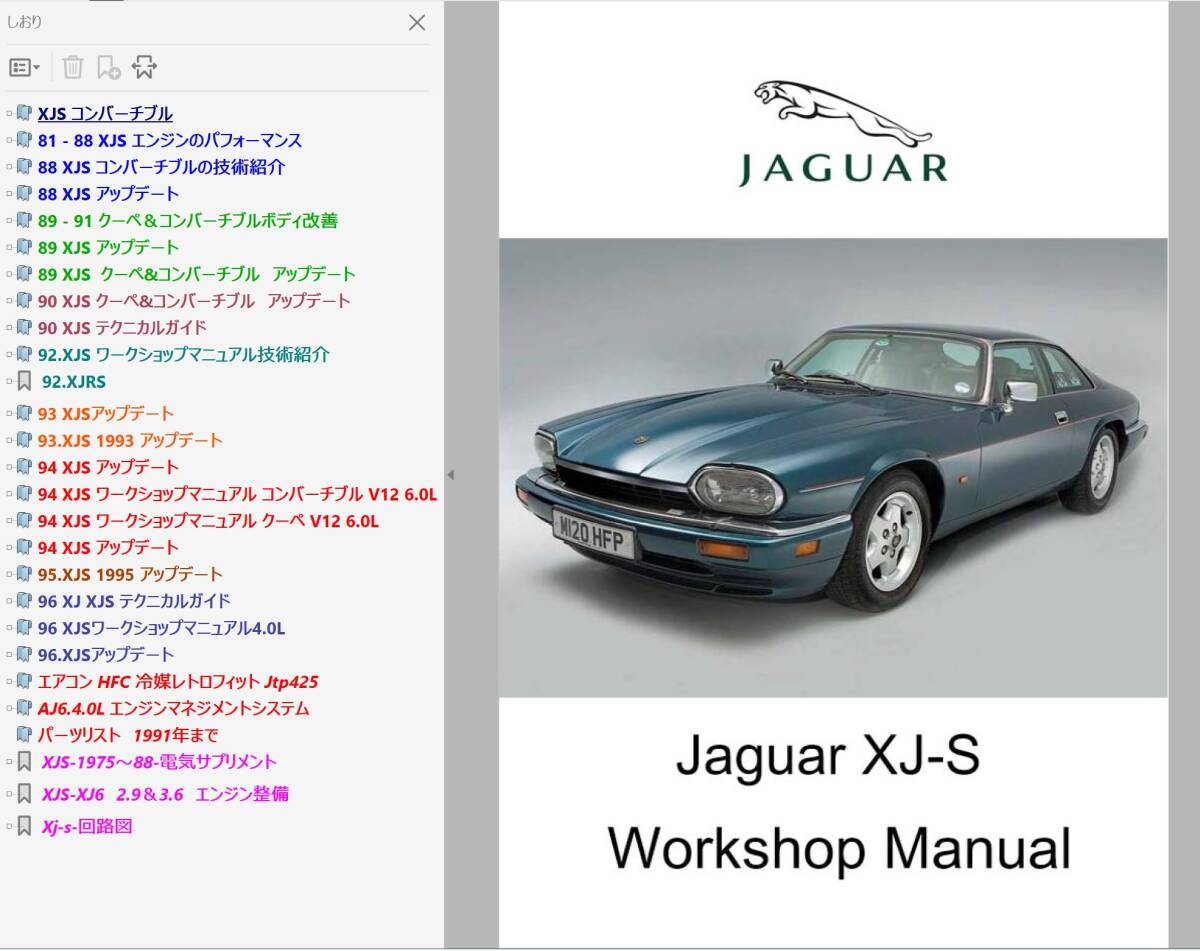The width and height of the screenshot is (1200, 951).
Task: Click the Jaguar XJ-S Workshop Manual title
Action: tap(838, 802)
